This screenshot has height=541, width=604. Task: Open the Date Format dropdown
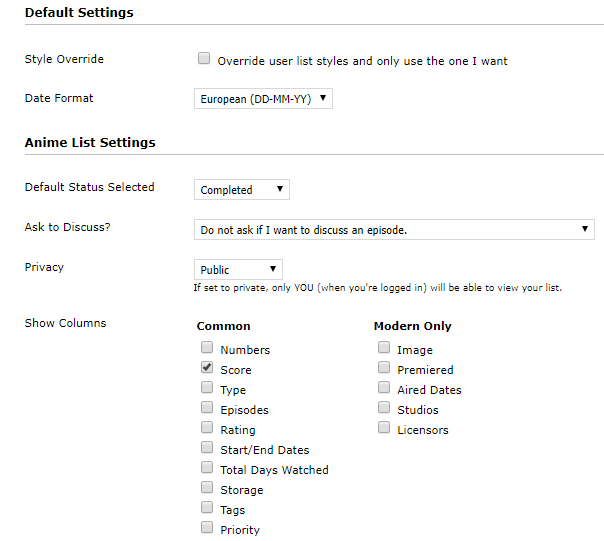tap(262, 99)
